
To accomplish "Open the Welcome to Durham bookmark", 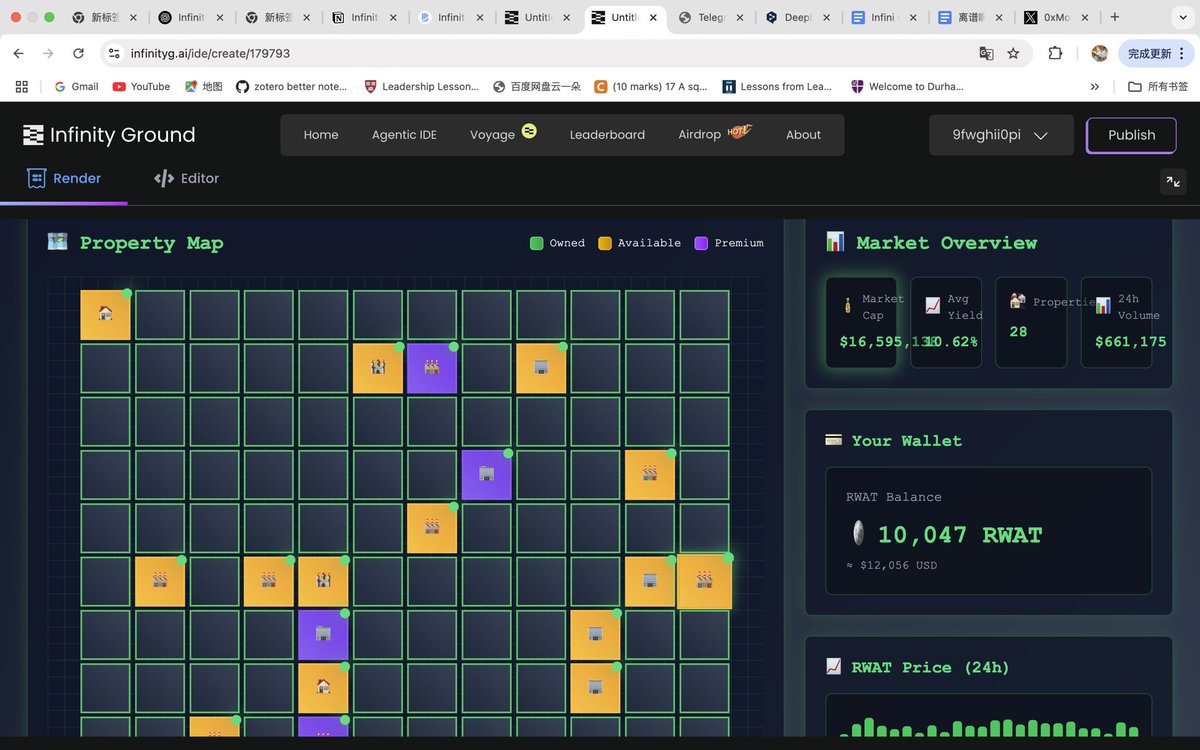I will [x=907, y=87].
